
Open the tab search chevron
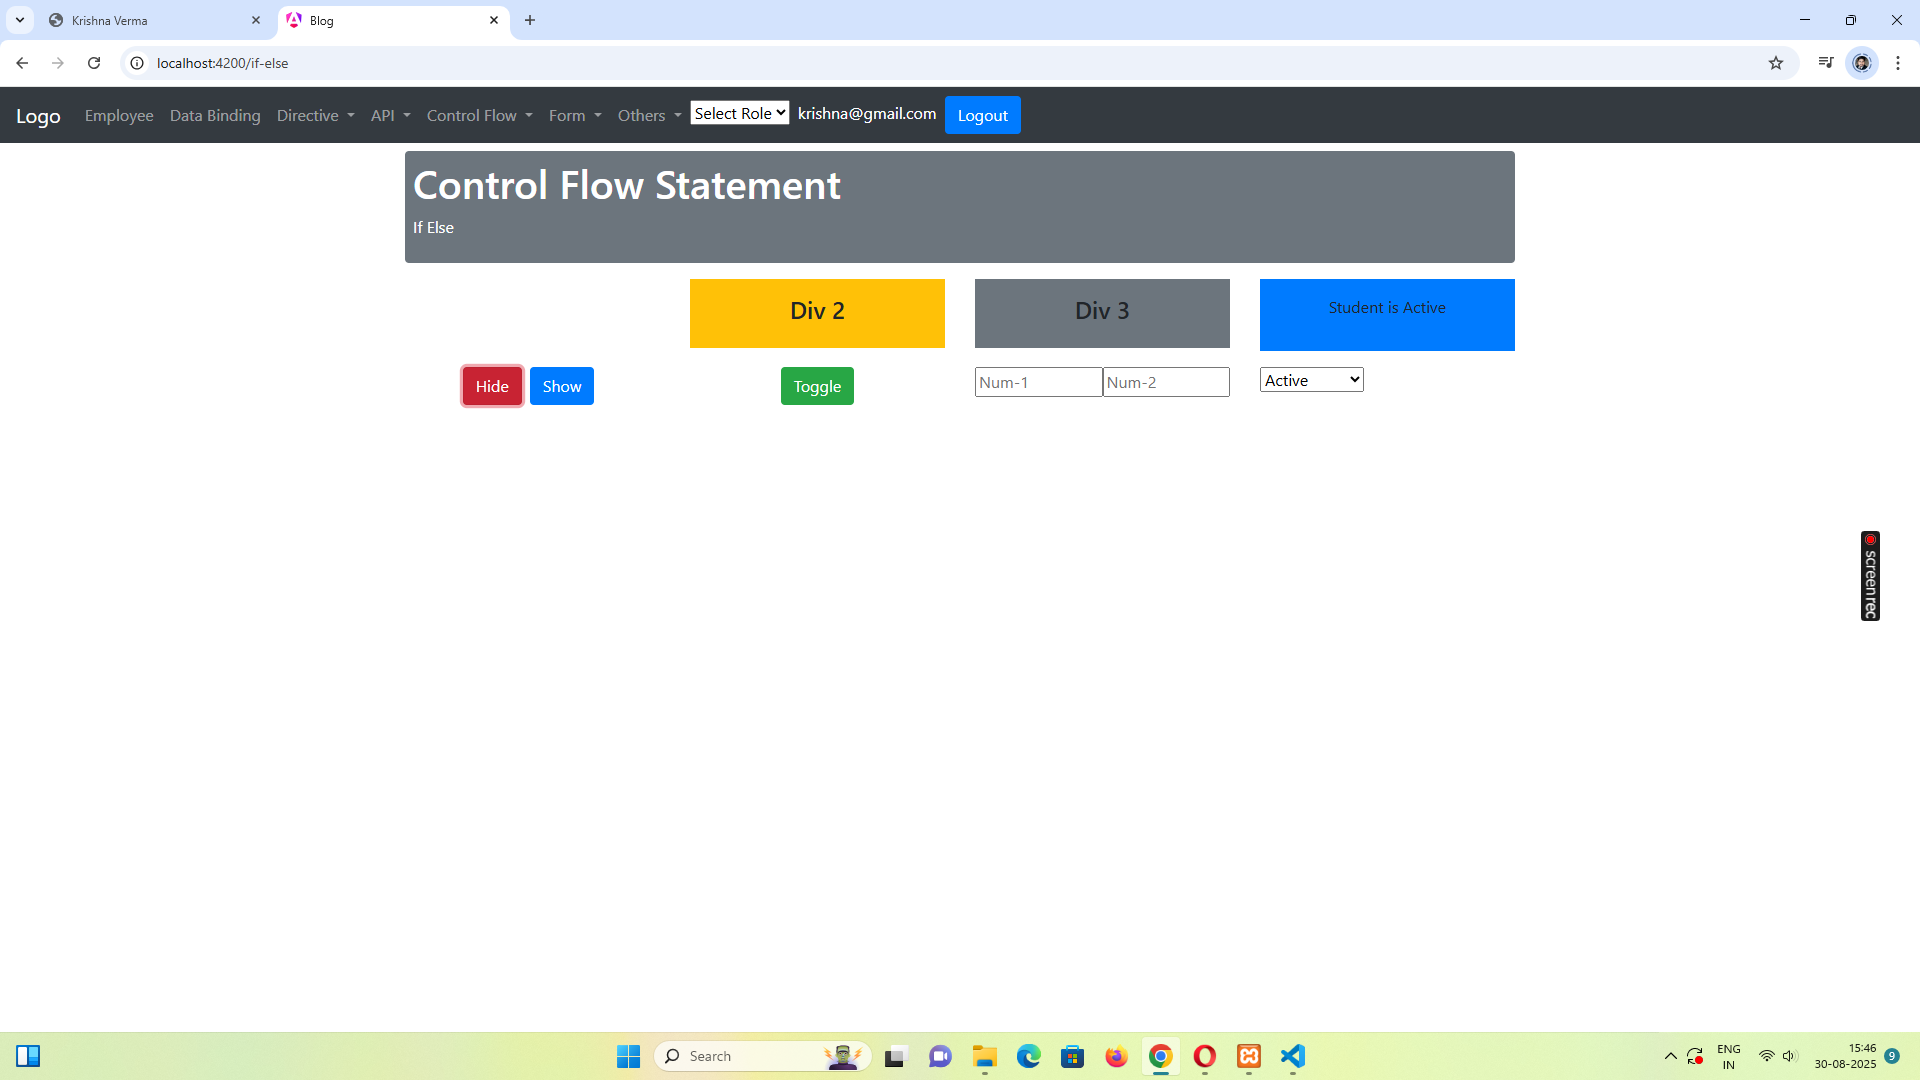point(20,20)
